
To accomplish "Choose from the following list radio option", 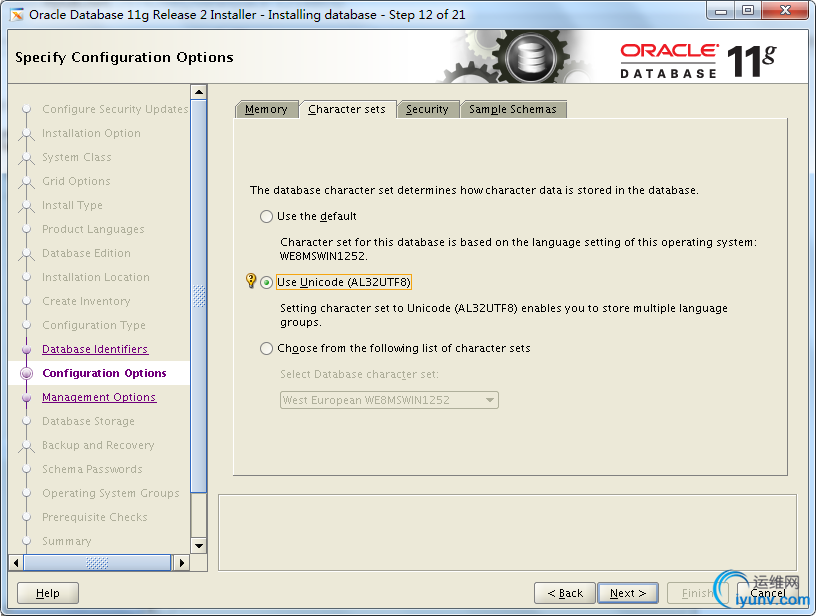I will [x=266, y=349].
